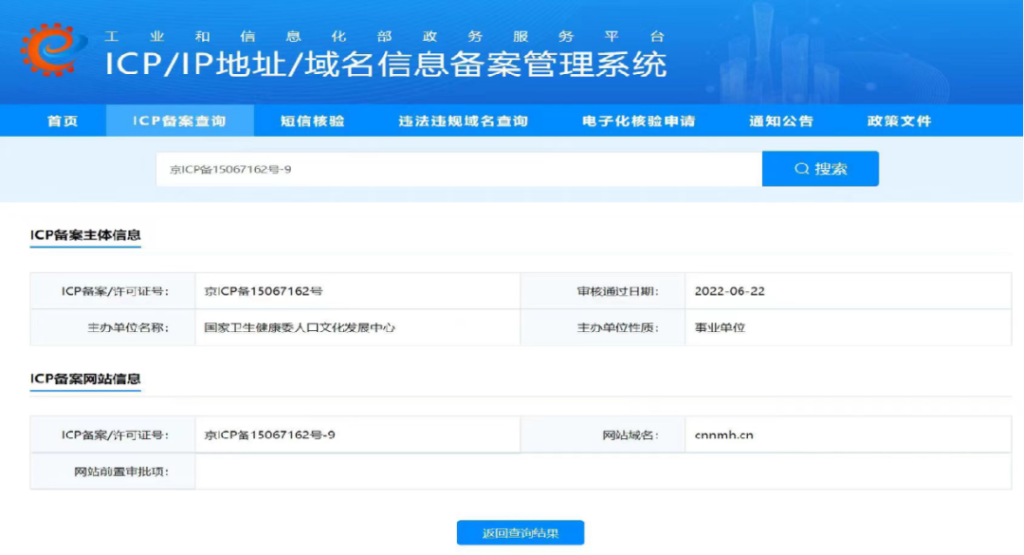Click the ICP备案主体信息 heading

(x=86, y=235)
